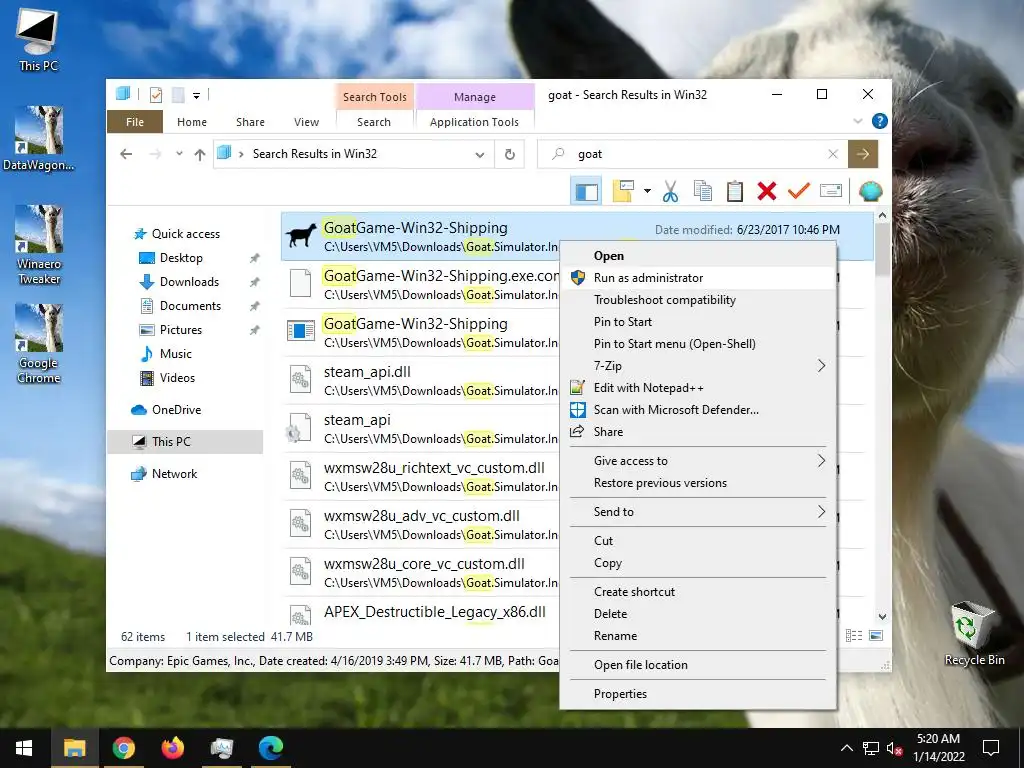This screenshot has height=768, width=1024.
Task: Click the scissors Cut icon in toolbar
Action: (x=670, y=191)
